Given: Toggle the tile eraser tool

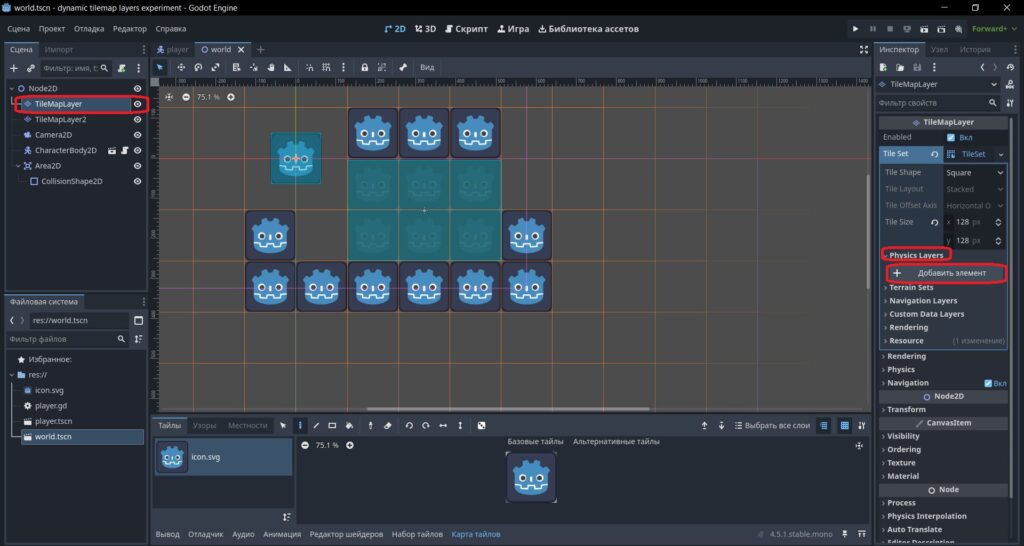Looking at the screenshot, I should click(387, 425).
